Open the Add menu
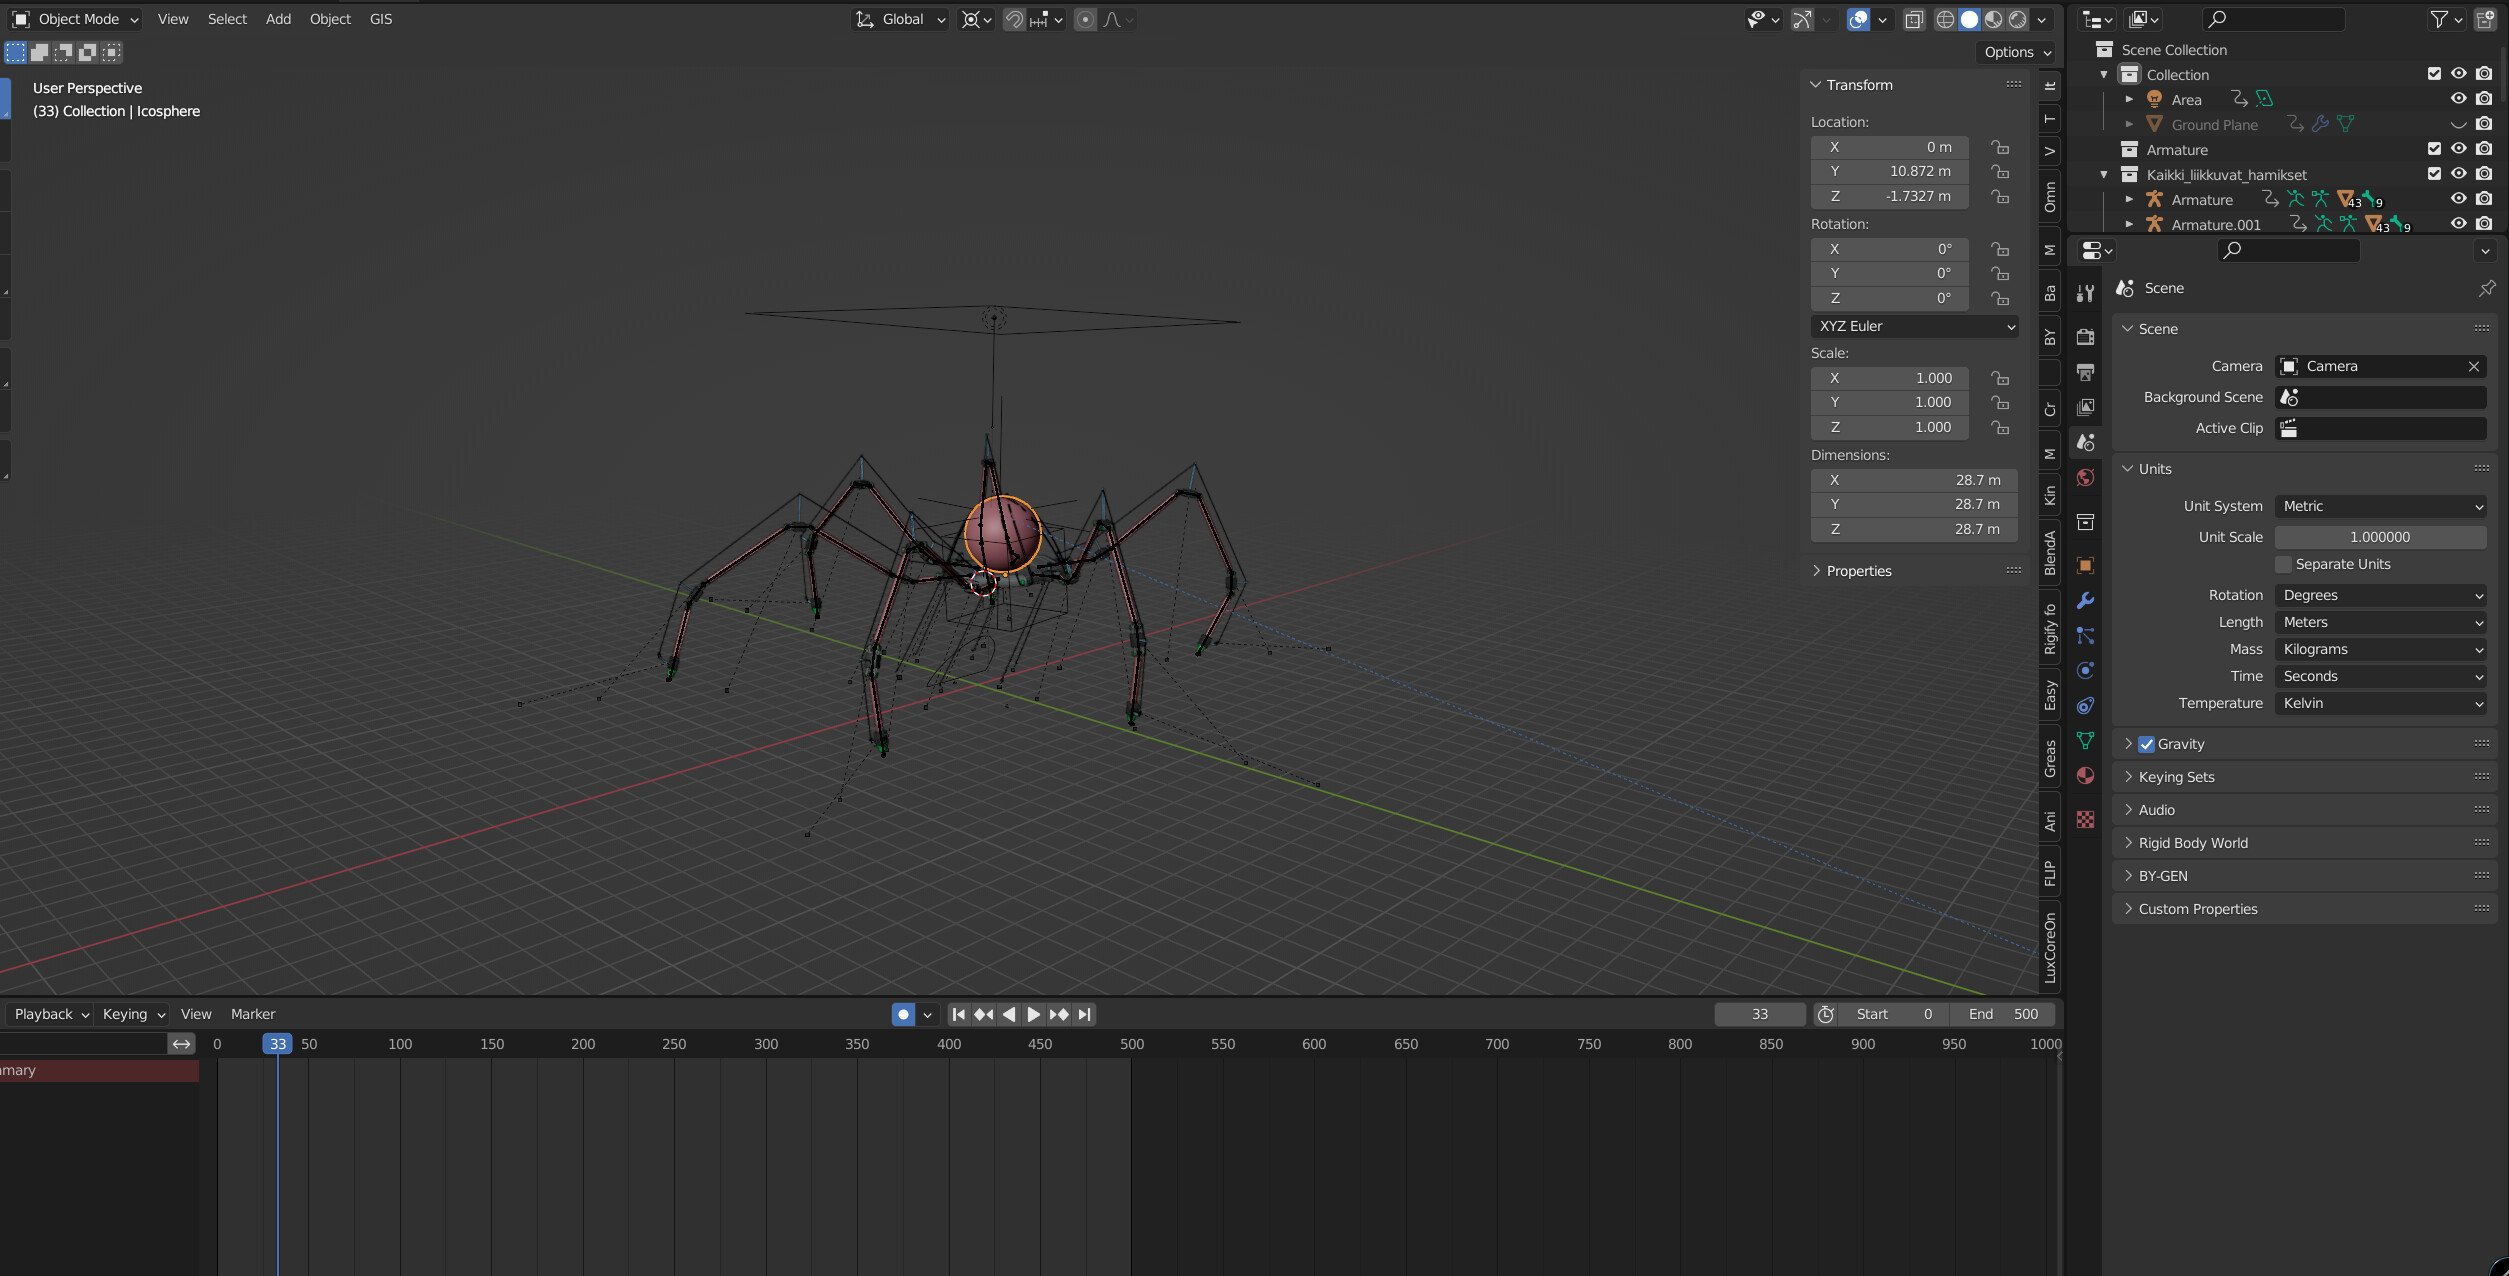This screenshot has width=2509, height=1276. point(278,19)
